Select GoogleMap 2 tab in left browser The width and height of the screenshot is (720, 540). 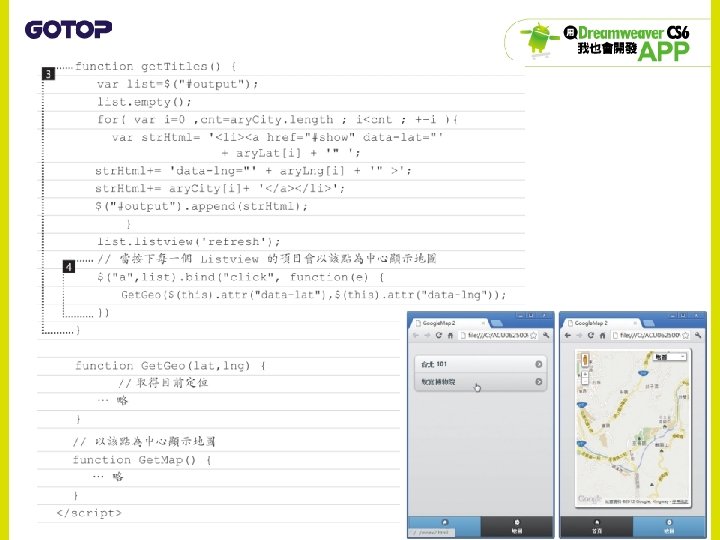click(x=450, y=323)
